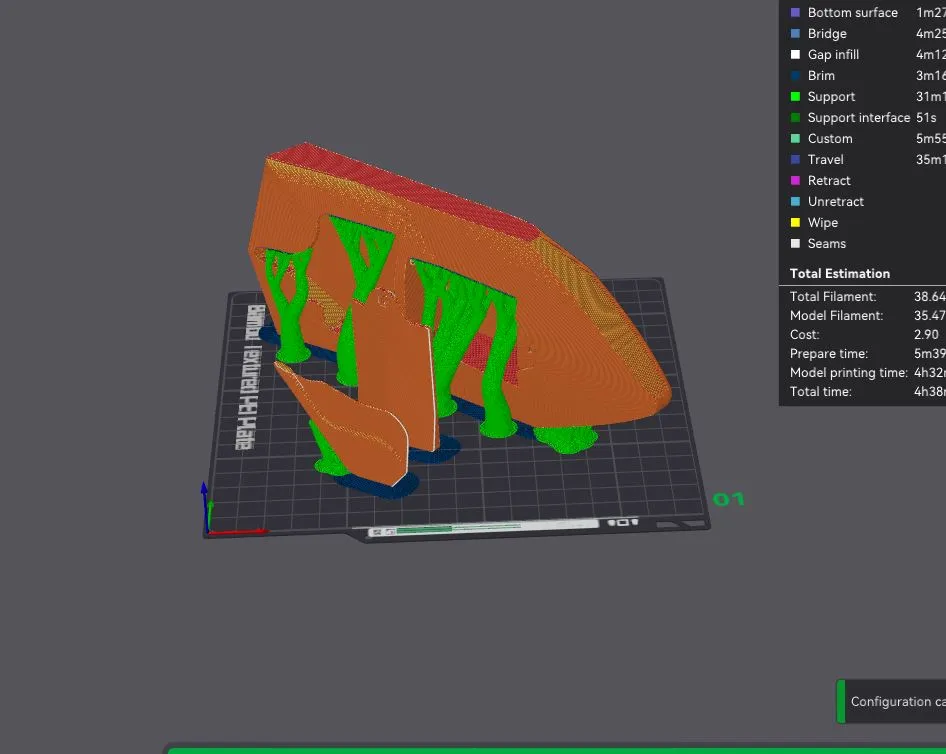Viewport: 946px width, 754px height.
Task: Open the Configuration notification
Action: pyautogui.click(x=893, y=701)
